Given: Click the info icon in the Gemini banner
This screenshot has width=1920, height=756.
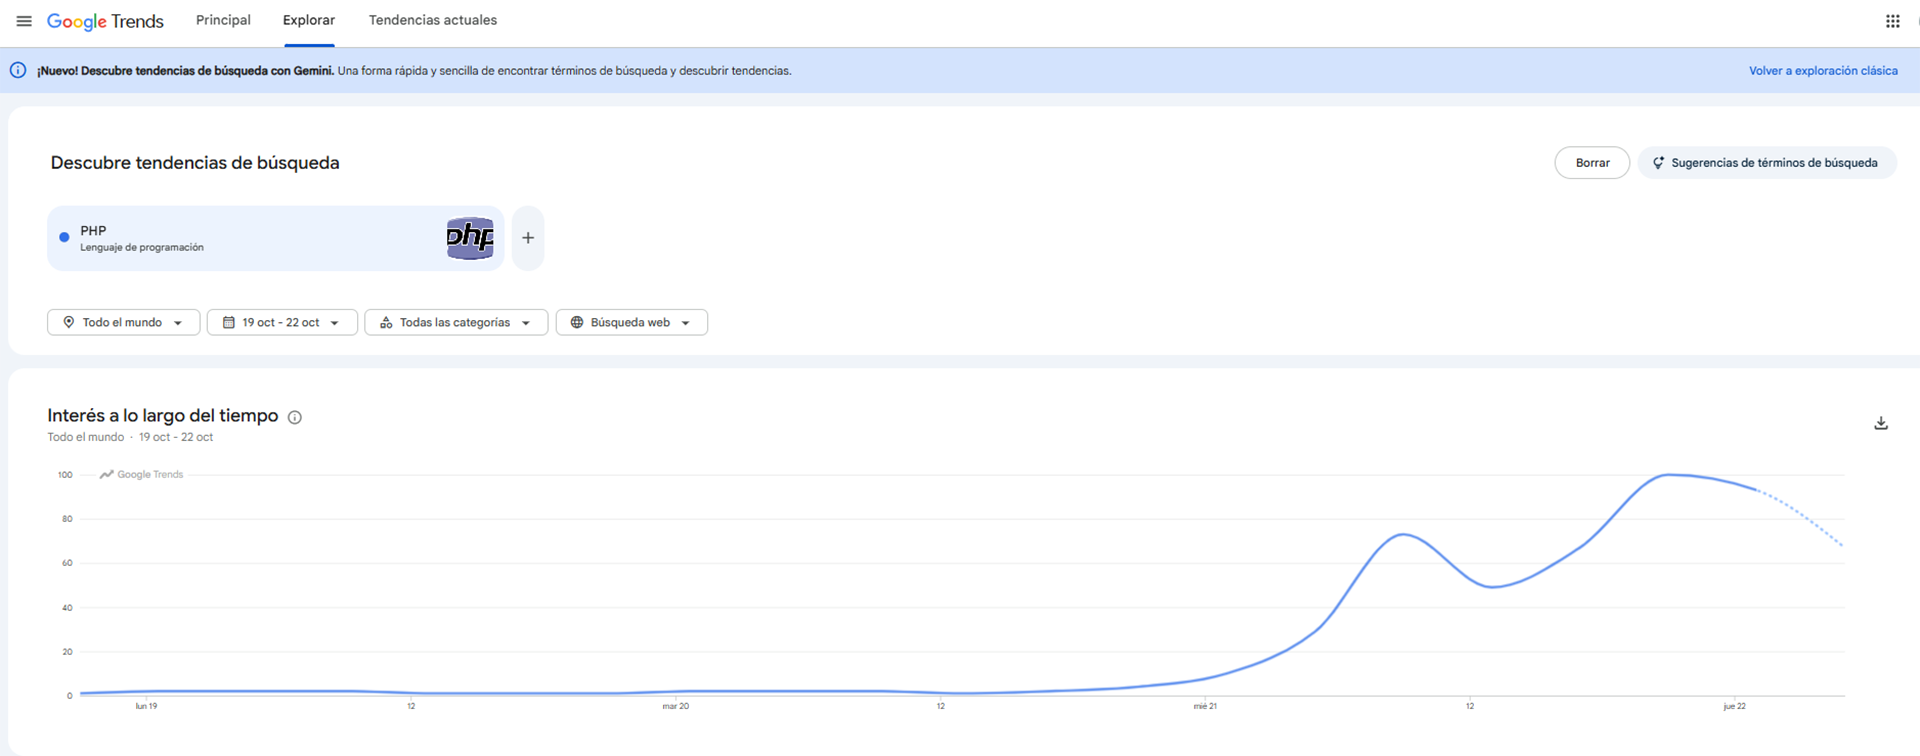Looking at the screenshot, I should [18, 70].
